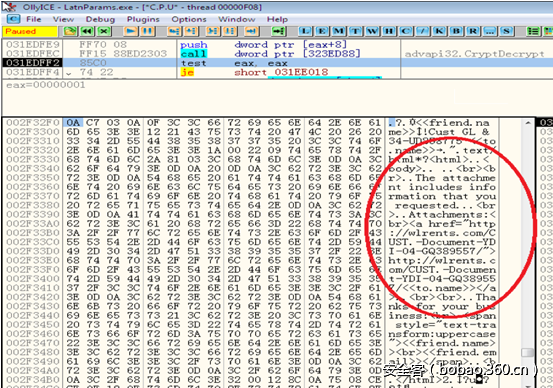The width and height of the screenshot is (553, 388).
Task: Select disassembly address 031EDFE9
Action: point(33,45)
